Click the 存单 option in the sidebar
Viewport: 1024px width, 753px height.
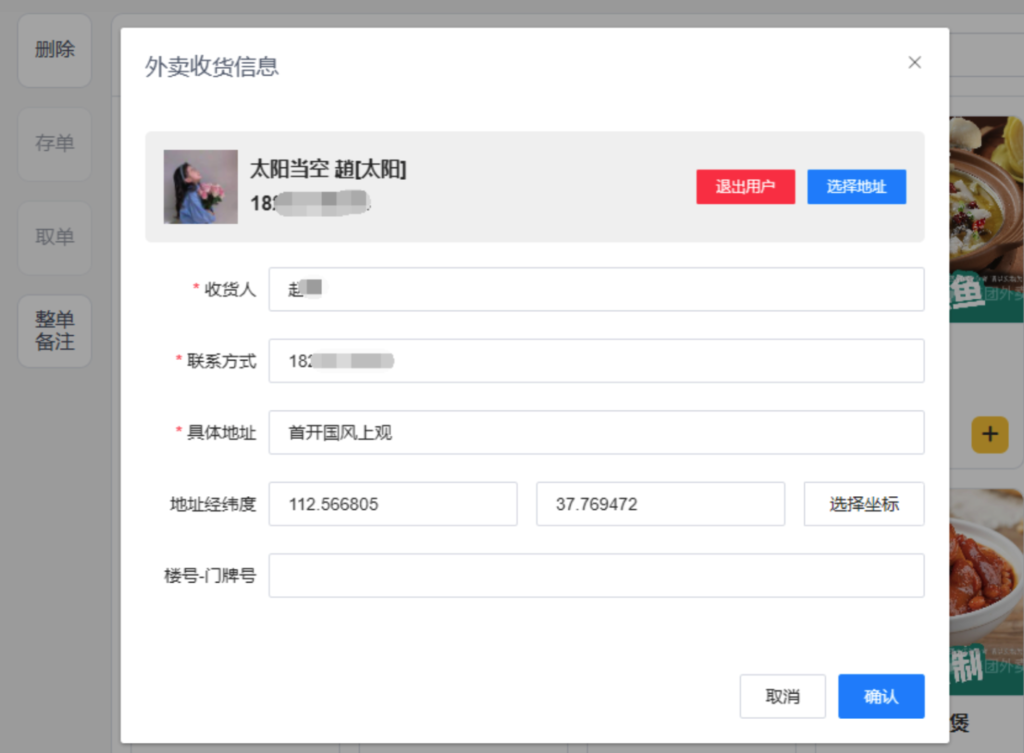point(54,144)
